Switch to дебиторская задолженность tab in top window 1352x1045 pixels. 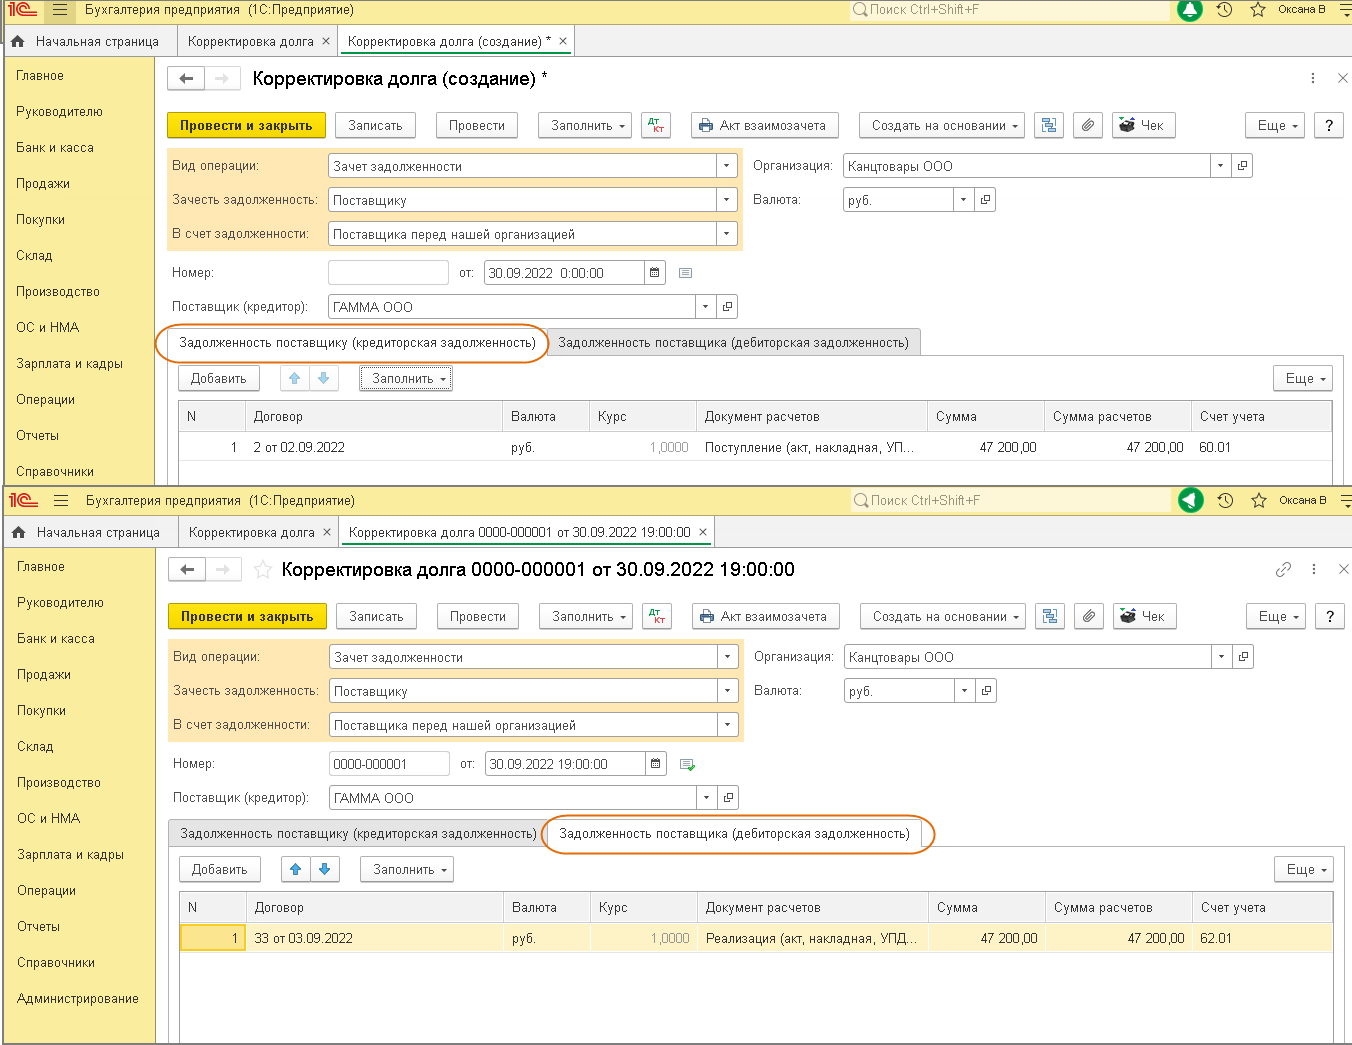733,343
